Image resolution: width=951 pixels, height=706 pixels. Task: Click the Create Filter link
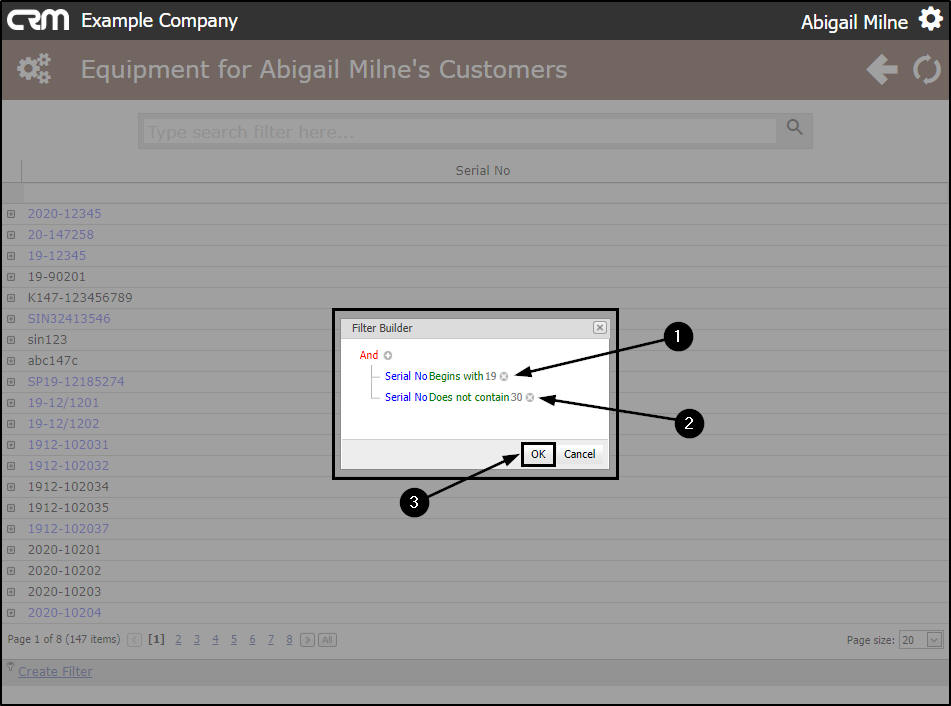[55, 671]
